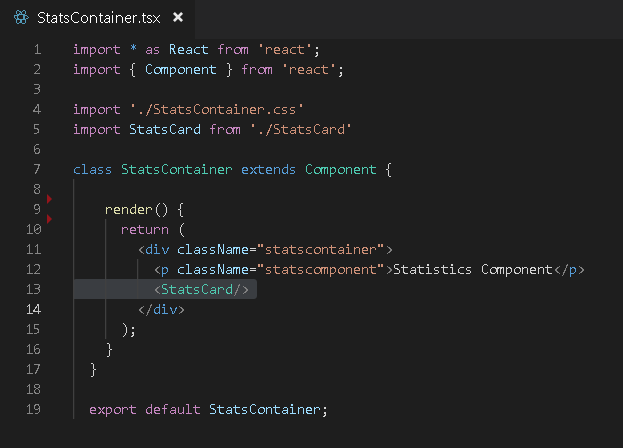
Task: Close the StatsContainer.tsx tab
Action: coord(178,18)
